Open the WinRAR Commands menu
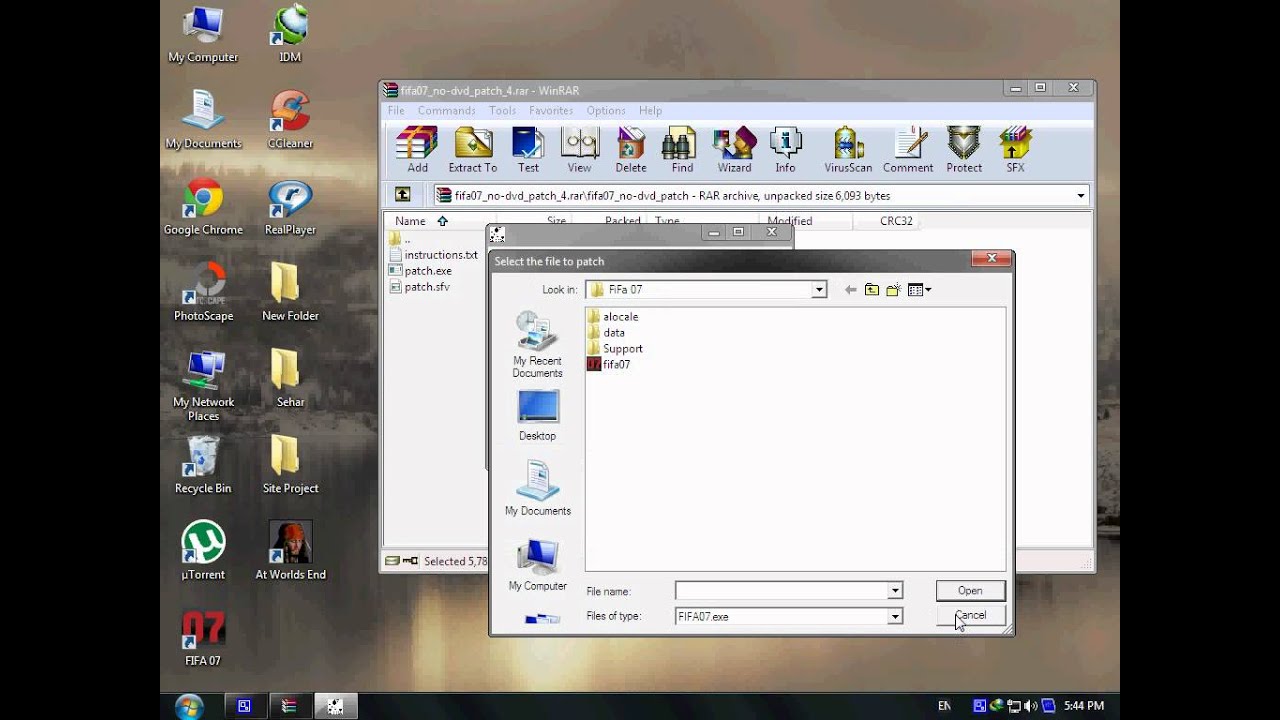The image size is (1280, 720). [x=446, y=111]
